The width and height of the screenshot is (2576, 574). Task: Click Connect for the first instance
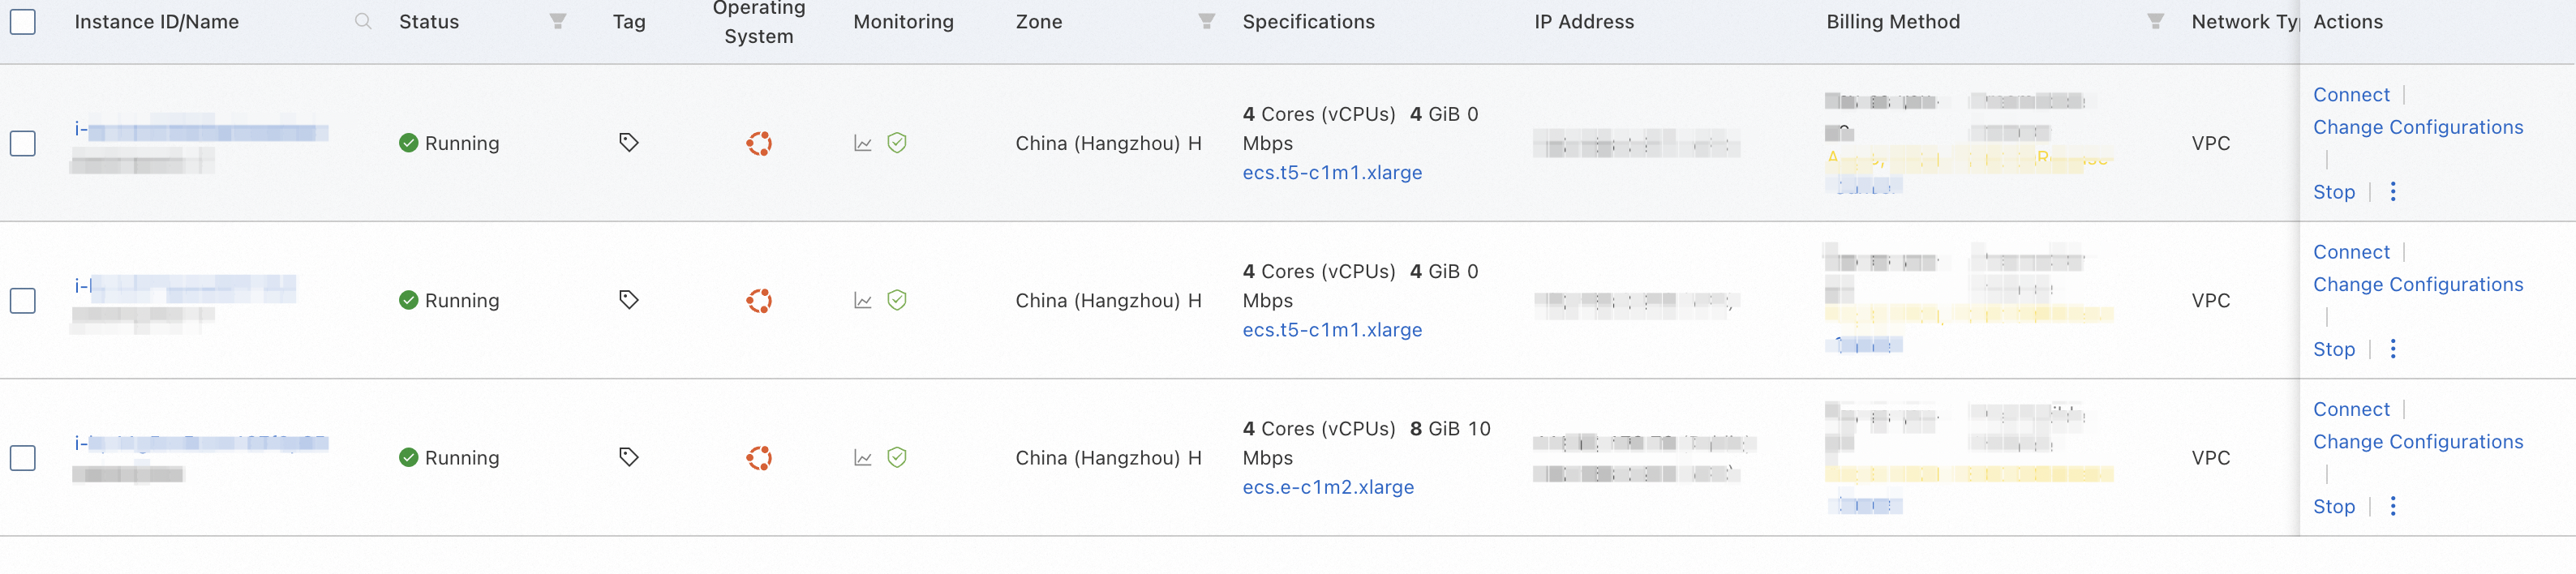coord(2351,95)
